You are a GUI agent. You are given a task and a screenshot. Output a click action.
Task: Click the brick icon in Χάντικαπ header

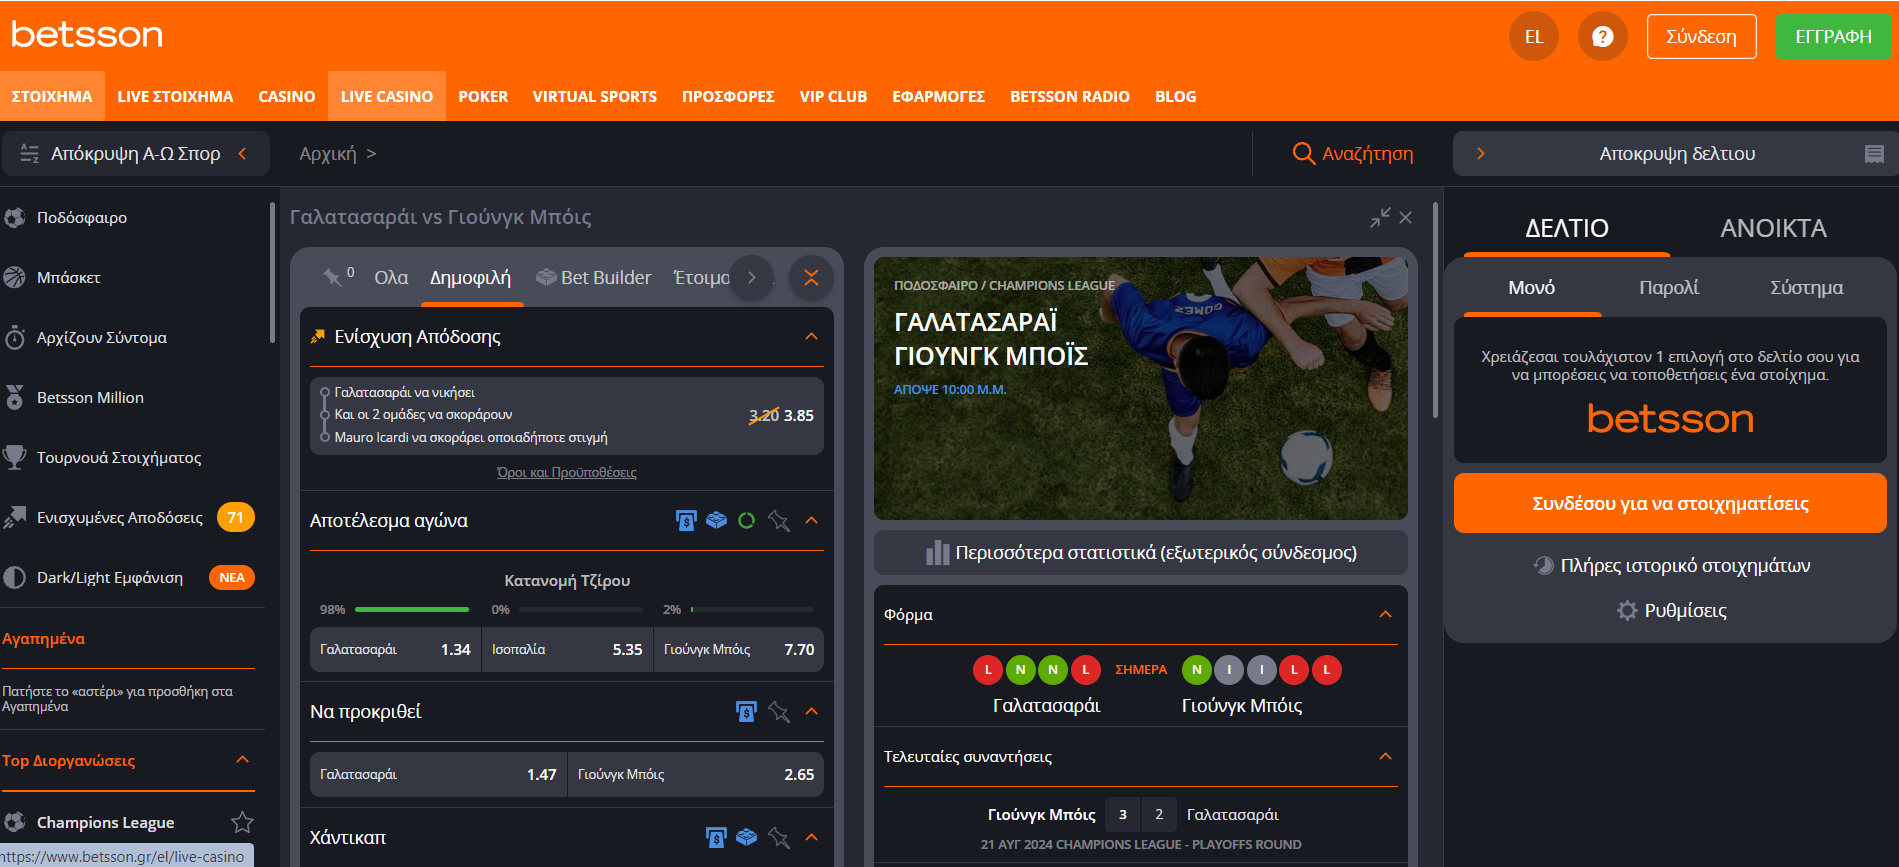[x=746, y=837]
